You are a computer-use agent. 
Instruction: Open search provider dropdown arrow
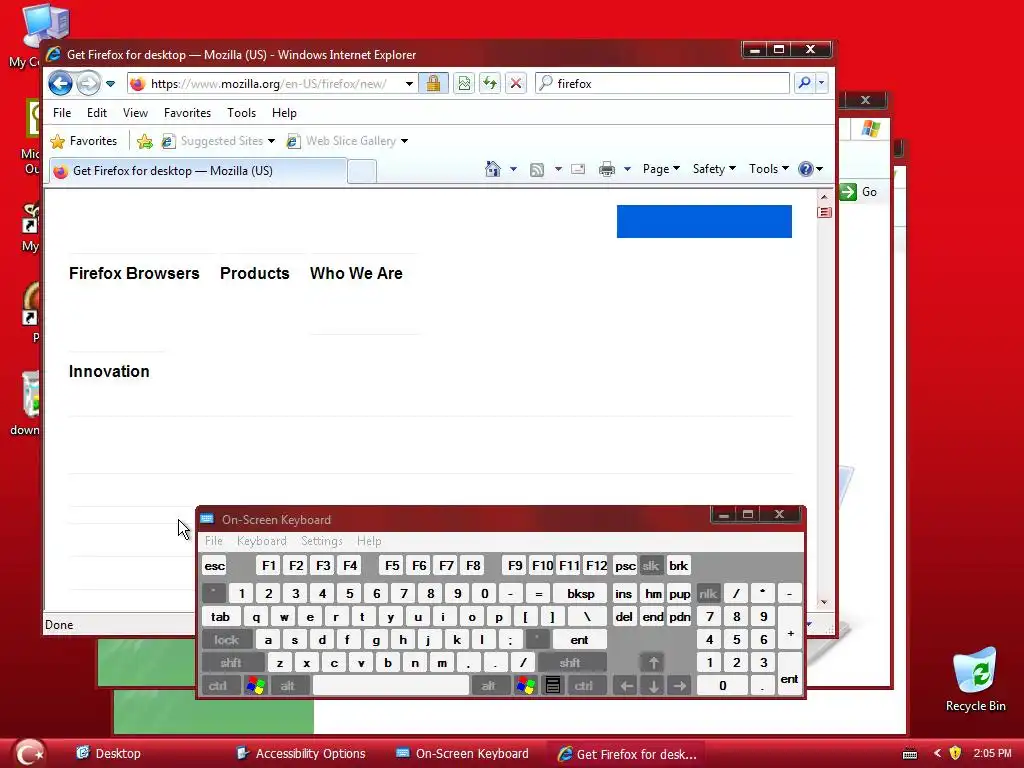click(x=822, y=83)
